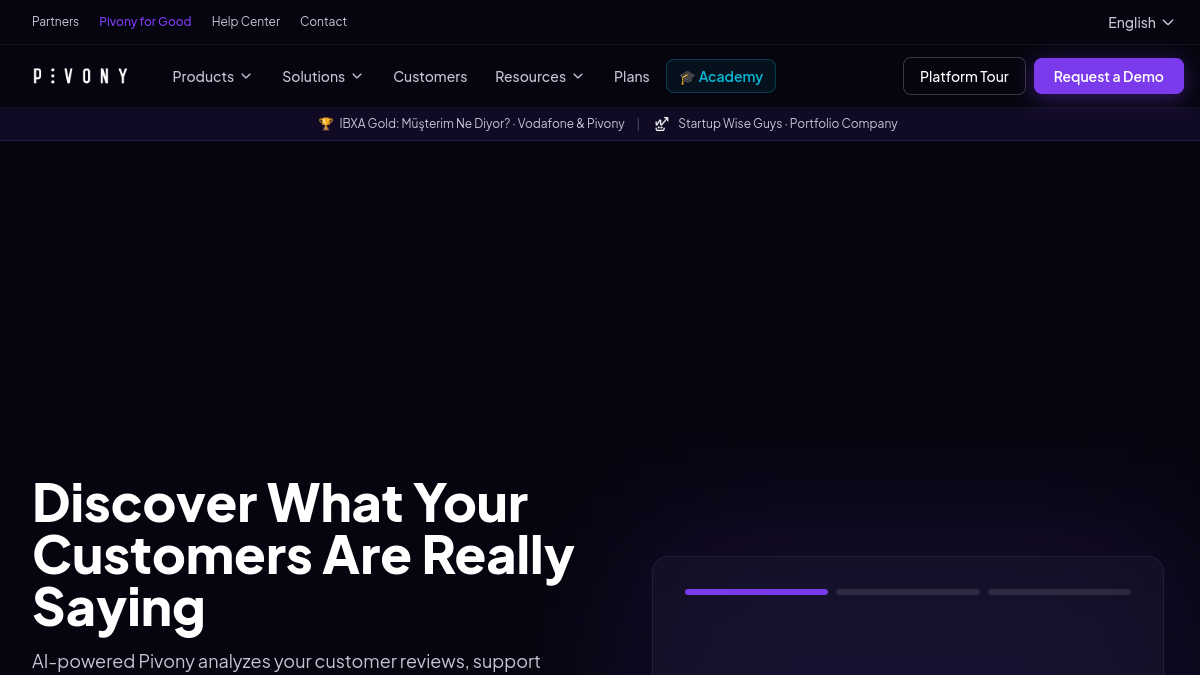Open the Resources dropdown

539,77
